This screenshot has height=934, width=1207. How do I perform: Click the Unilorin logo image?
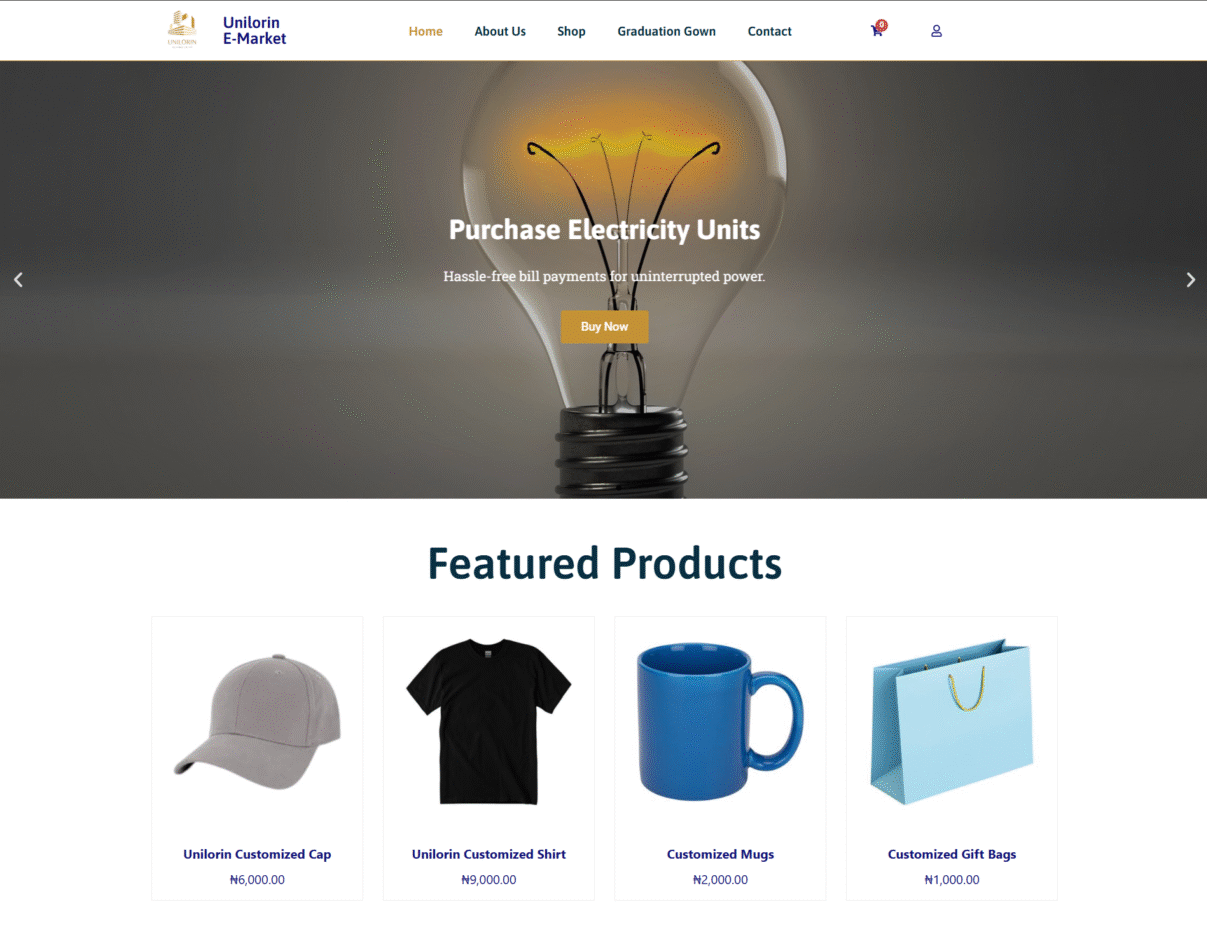[x=182, y=30]
